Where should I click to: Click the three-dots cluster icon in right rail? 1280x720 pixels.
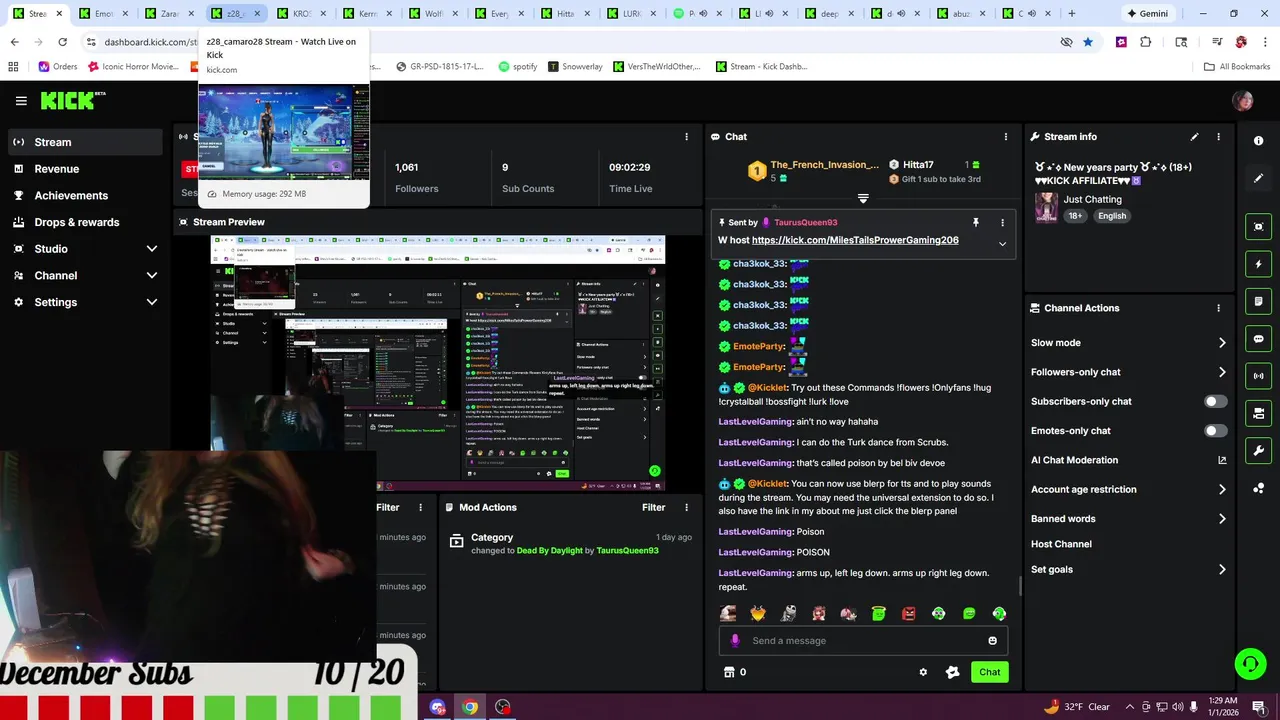(x=1258, y=488)
